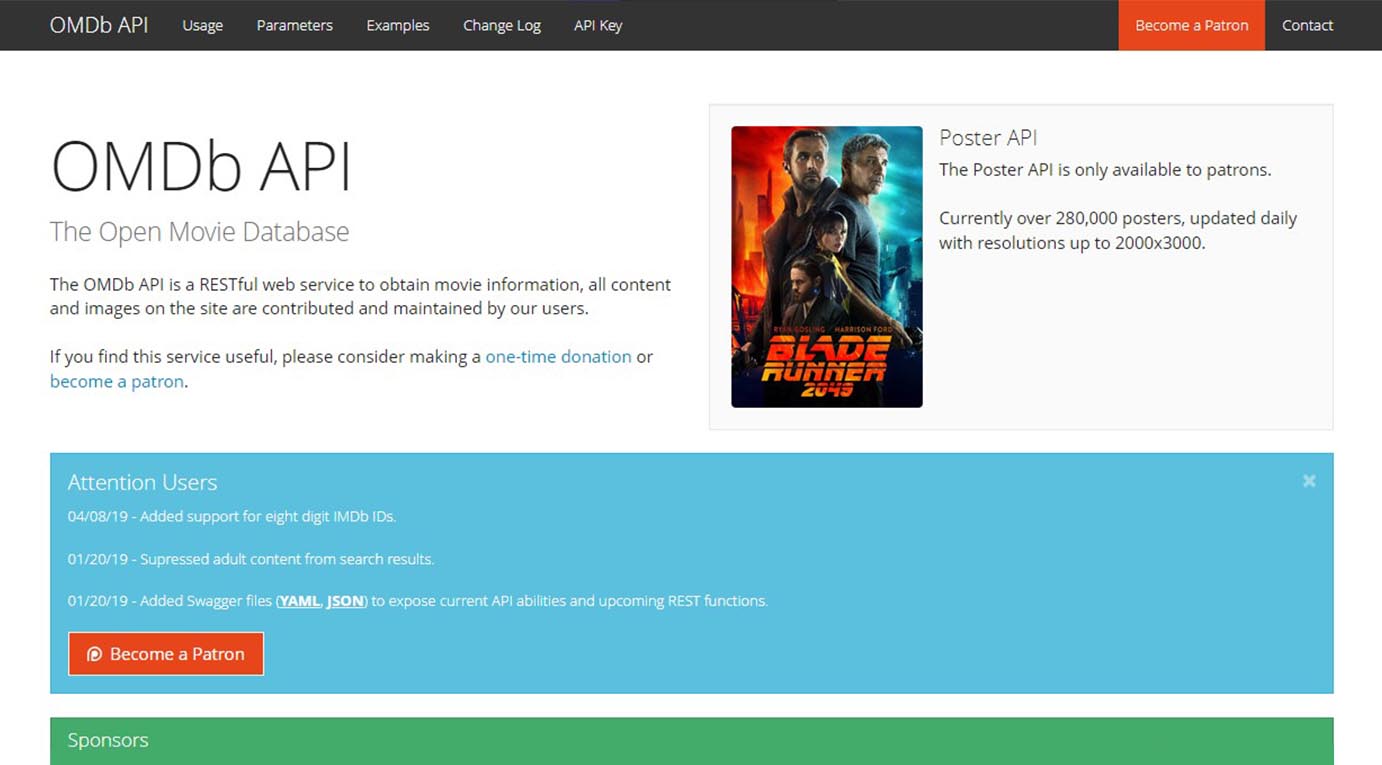Go to the Examples section
The image size is (1382, 765).
coord(398,25)
